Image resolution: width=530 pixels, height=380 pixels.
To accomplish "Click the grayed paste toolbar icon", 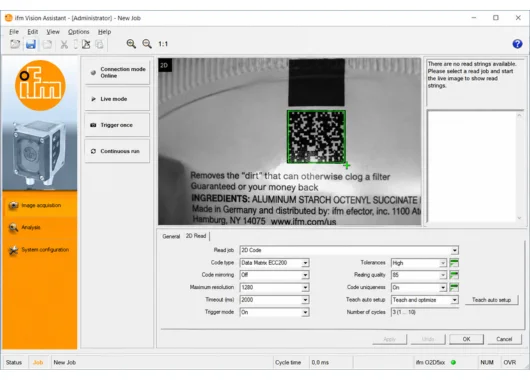I will coord(99,44).
